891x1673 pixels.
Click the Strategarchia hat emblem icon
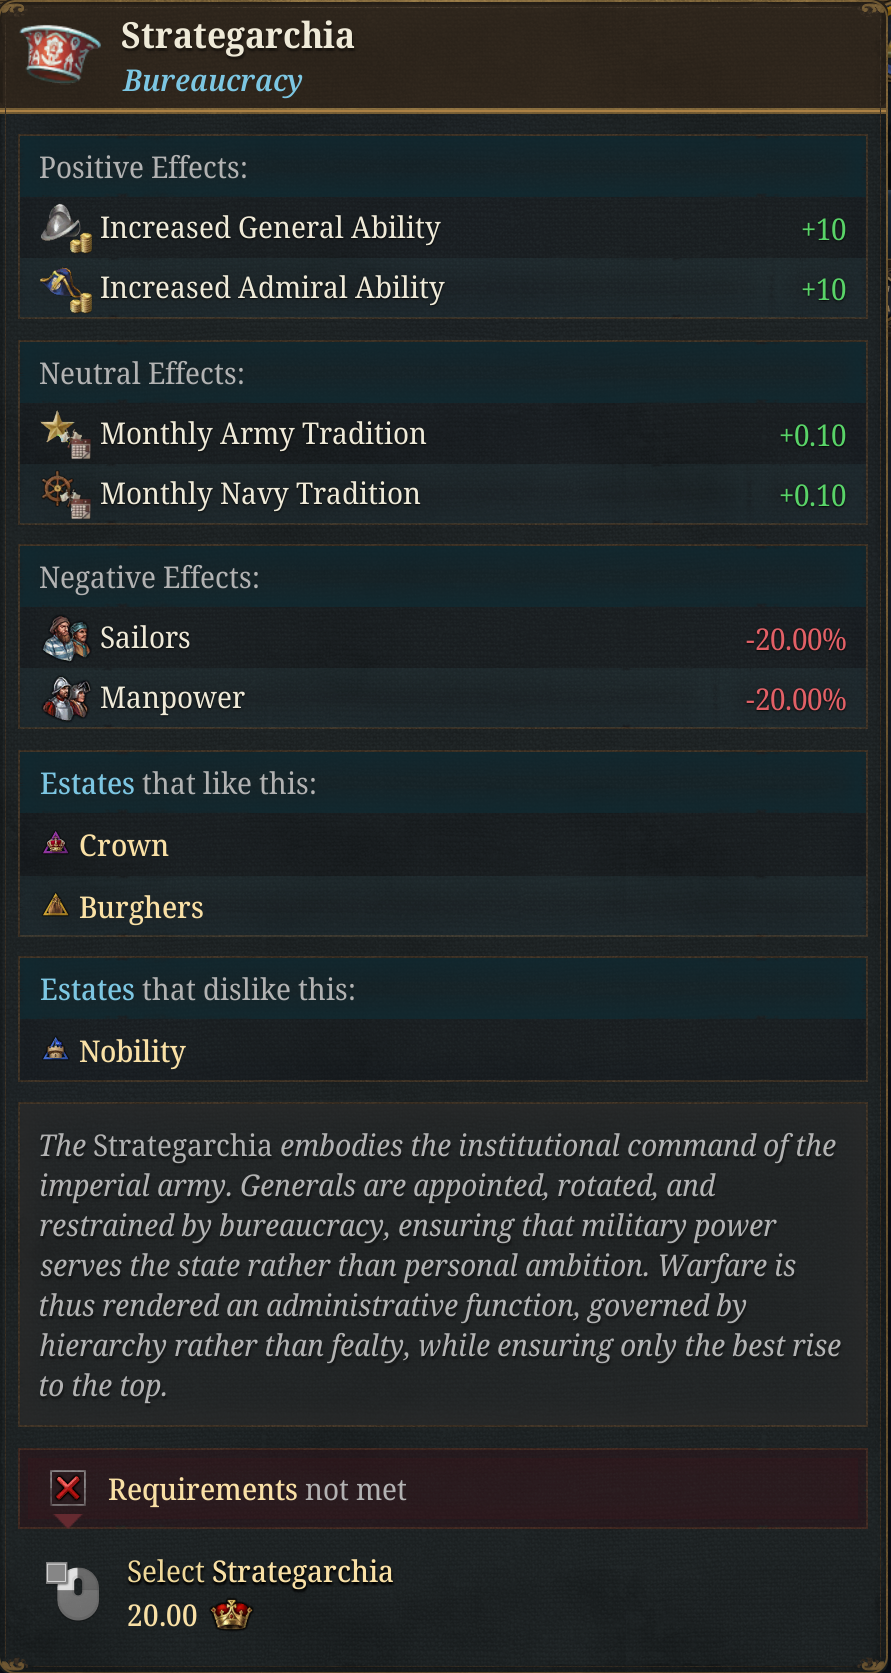[x=61, y=55]
